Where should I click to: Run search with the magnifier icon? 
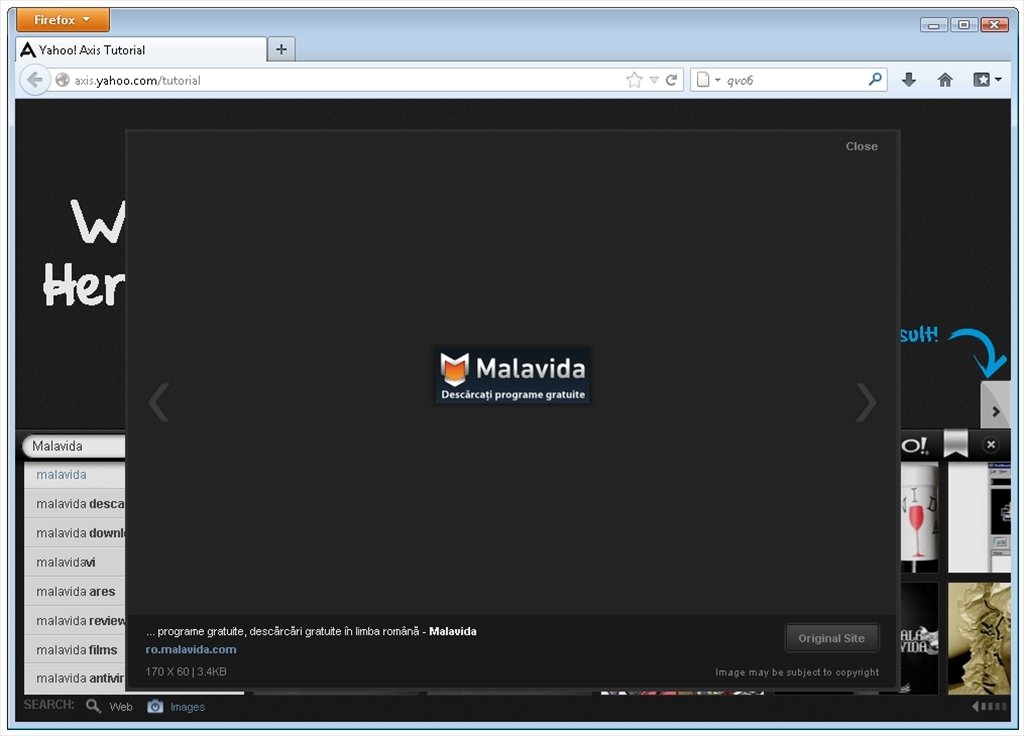coord(875,80)
